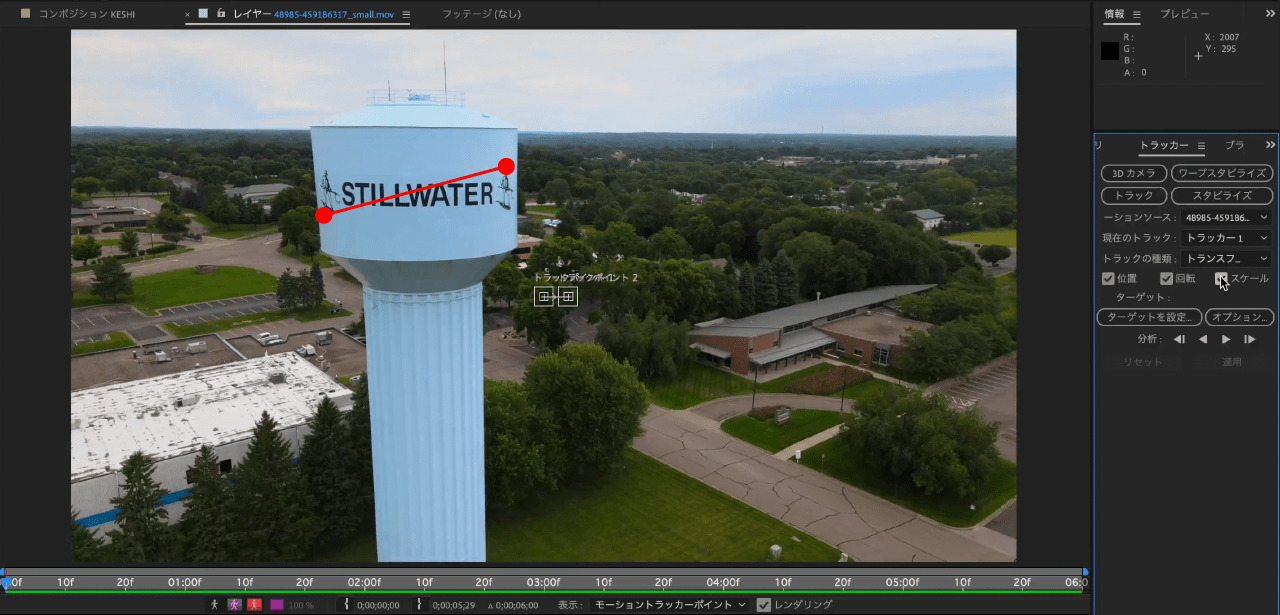Click the black color sample in the 情報 panel
Image resolution: width=1280 pixels, height=615 pixels.
pyautogui.click(x=1110, y=51)
